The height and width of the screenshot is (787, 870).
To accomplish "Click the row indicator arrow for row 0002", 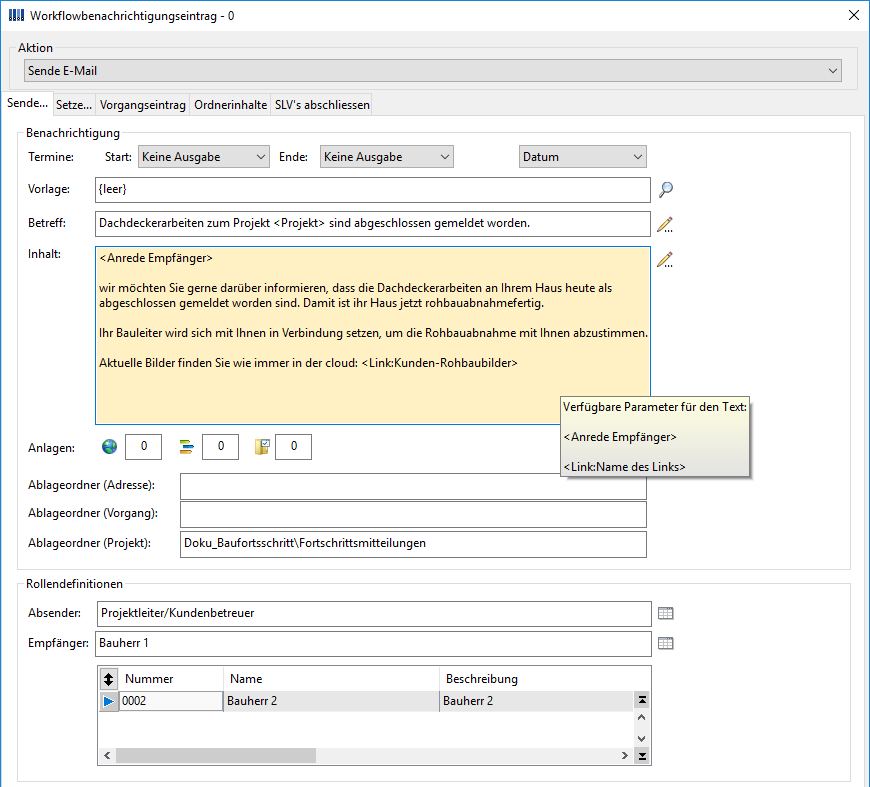I will [x=109, y=702].
